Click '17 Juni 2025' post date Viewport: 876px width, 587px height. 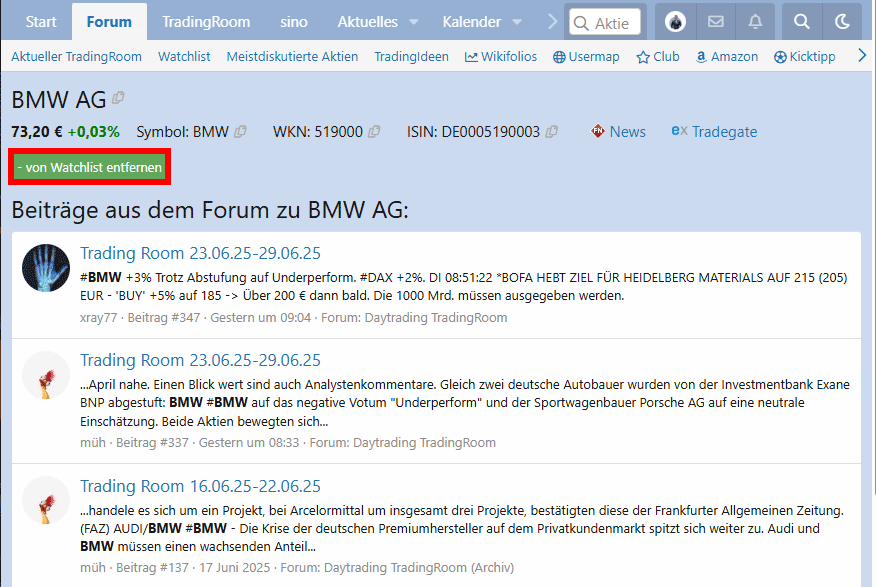(235, 568)
